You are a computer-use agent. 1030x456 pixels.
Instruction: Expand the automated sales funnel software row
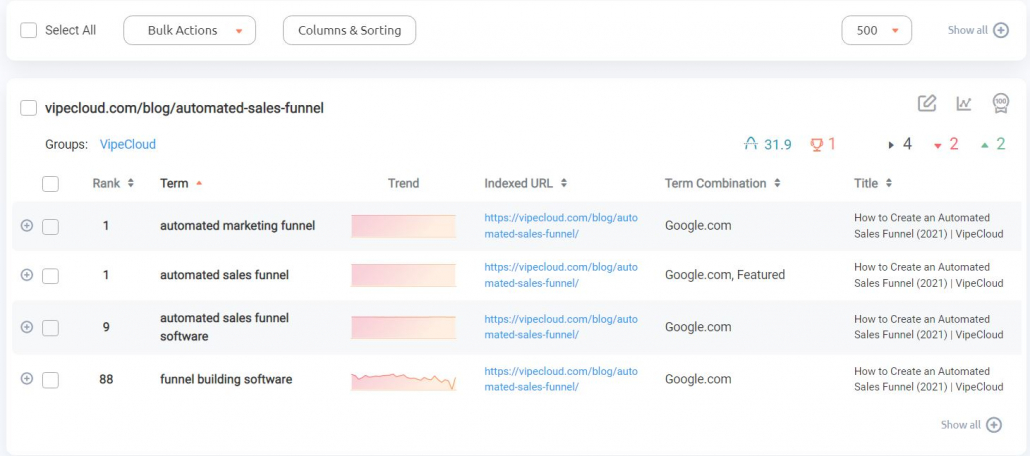(27, 327)
